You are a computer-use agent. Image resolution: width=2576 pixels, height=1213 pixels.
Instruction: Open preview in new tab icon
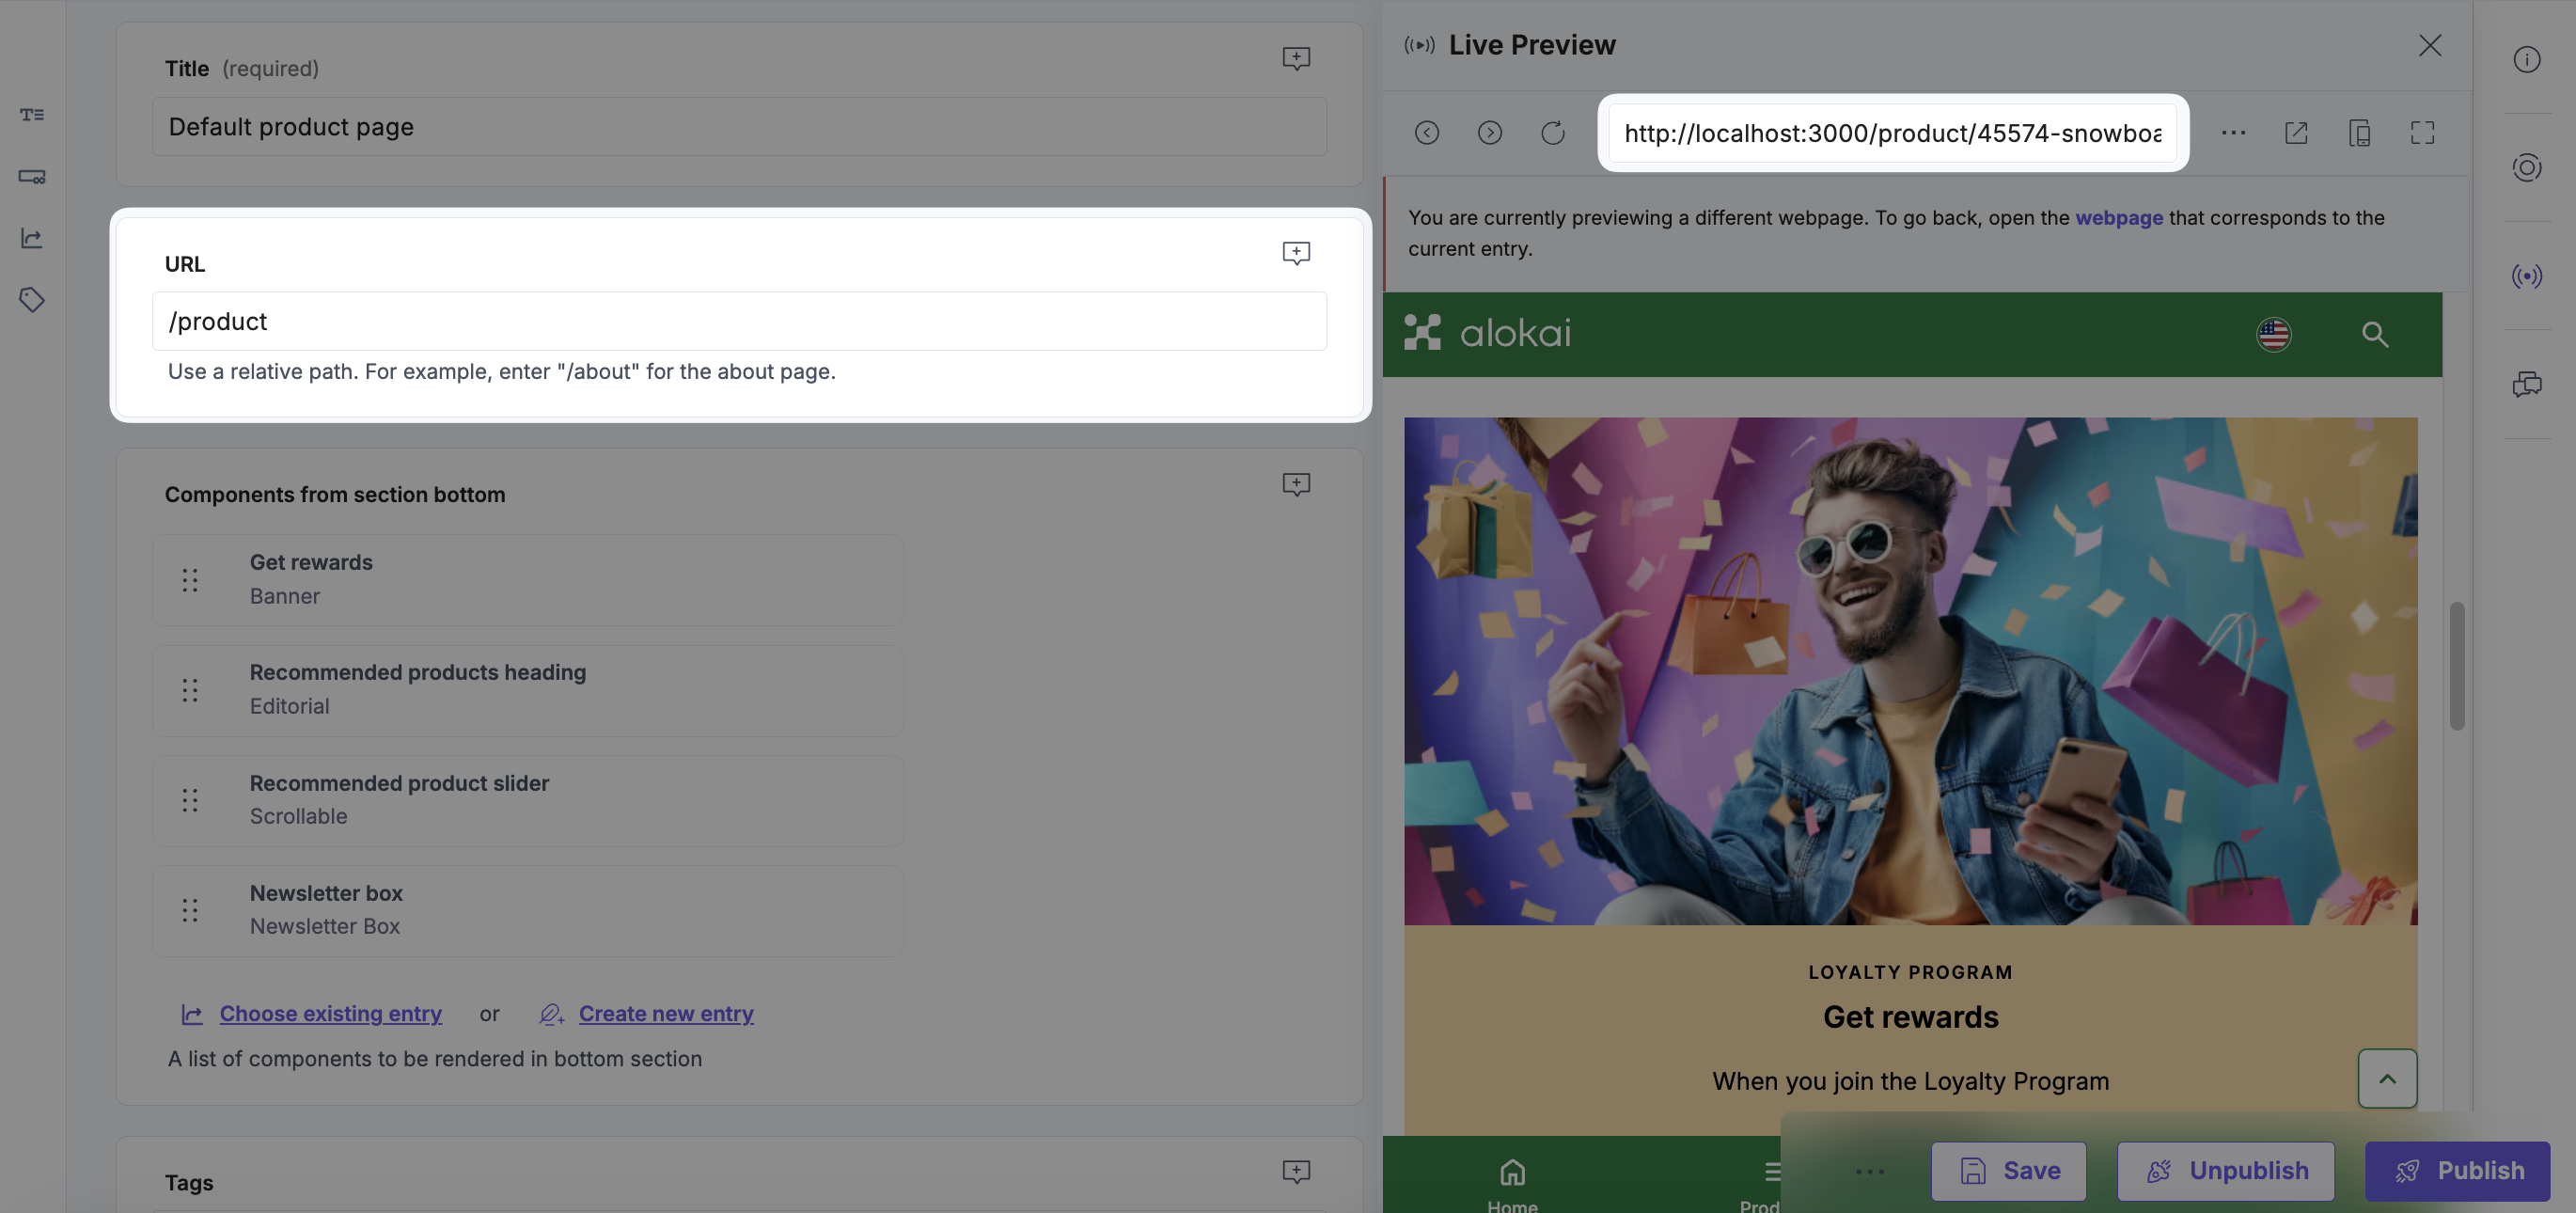pos(2297,133)
